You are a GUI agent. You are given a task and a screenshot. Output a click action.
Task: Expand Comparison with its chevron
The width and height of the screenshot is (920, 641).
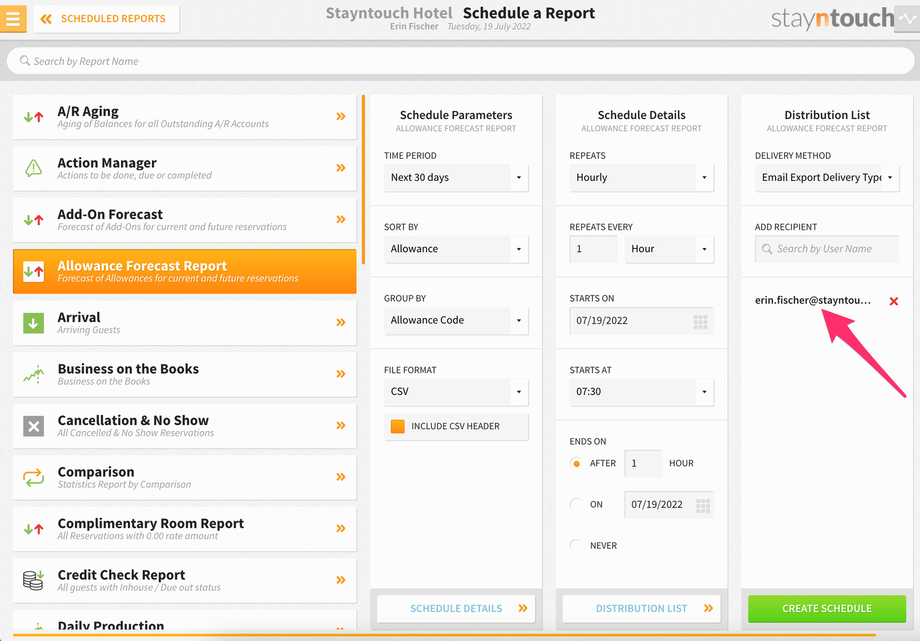tap(340, 477)
